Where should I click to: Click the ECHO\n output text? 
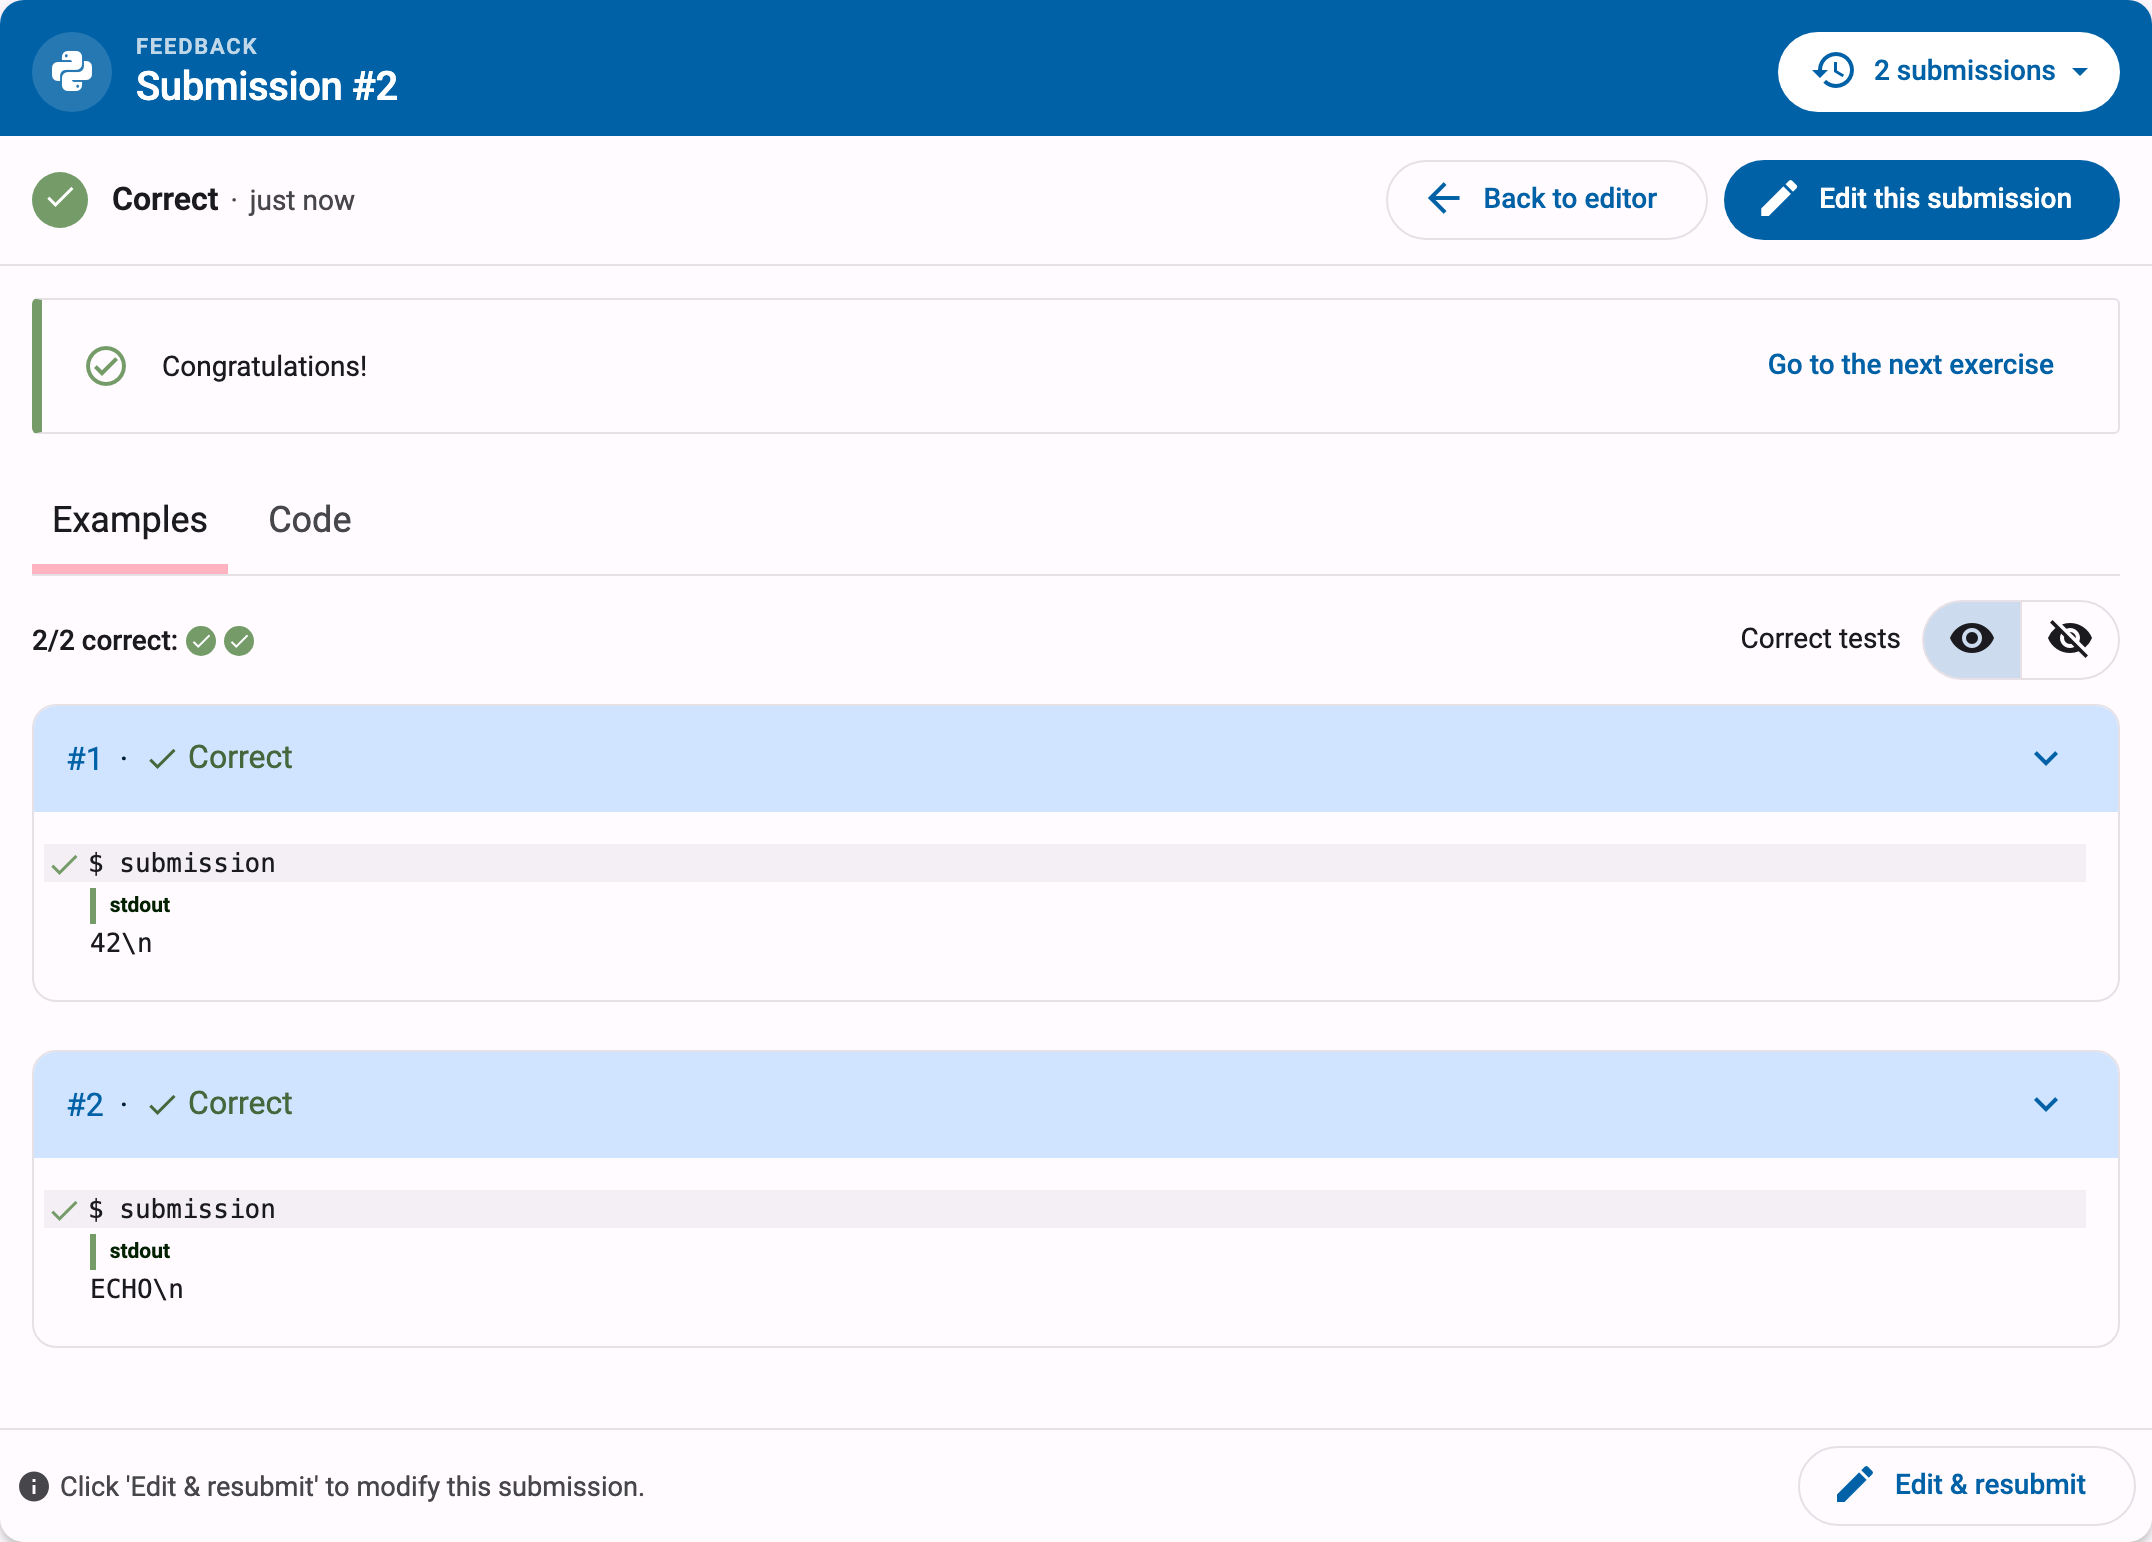[137, 1289]
